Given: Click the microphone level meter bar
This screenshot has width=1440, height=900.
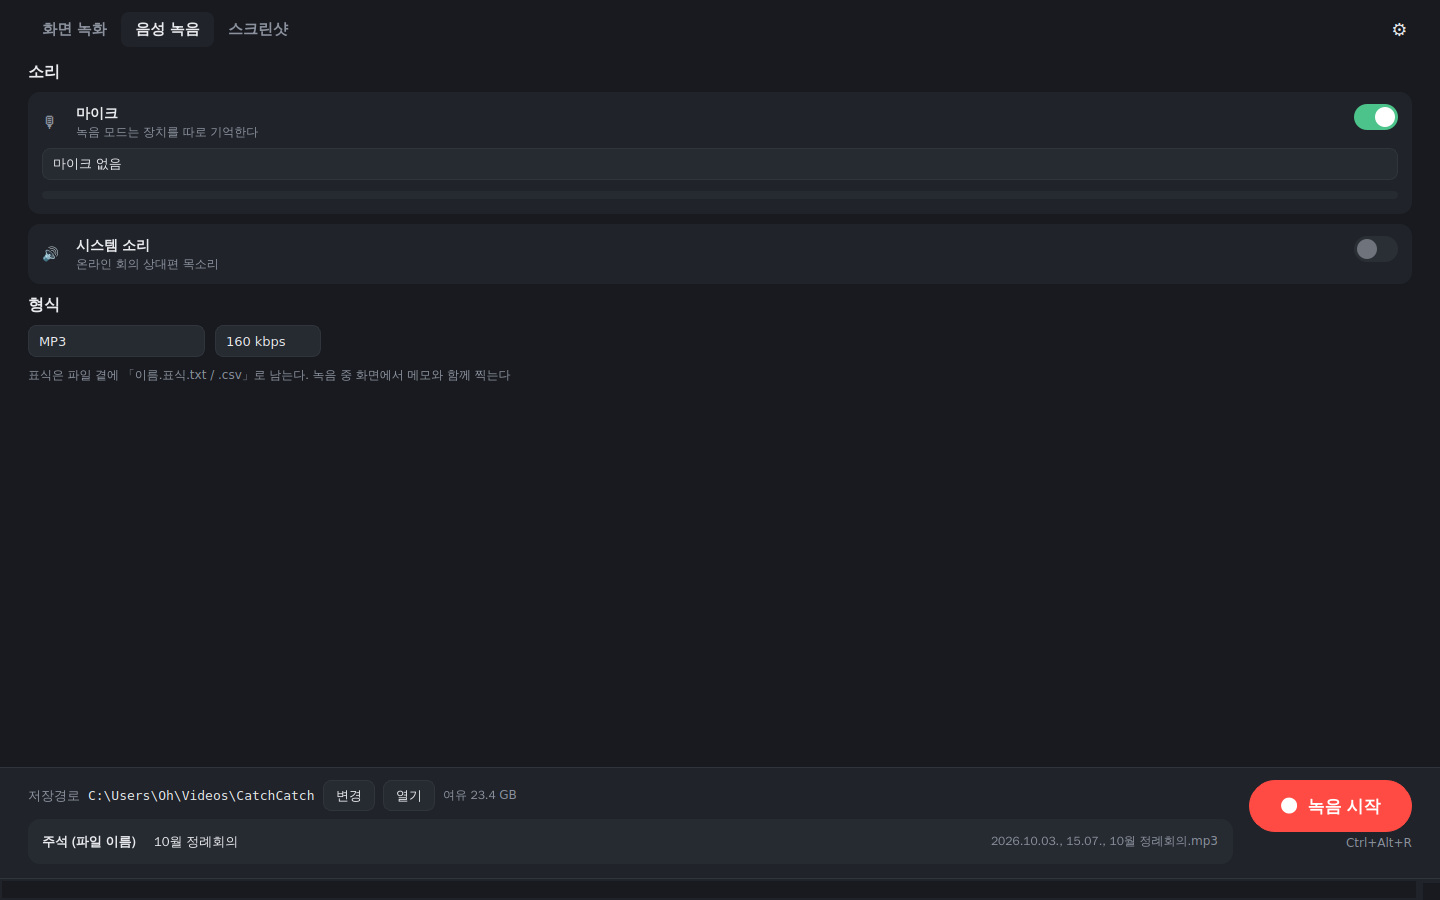Looking at the screenshot, I should point(720,194).
